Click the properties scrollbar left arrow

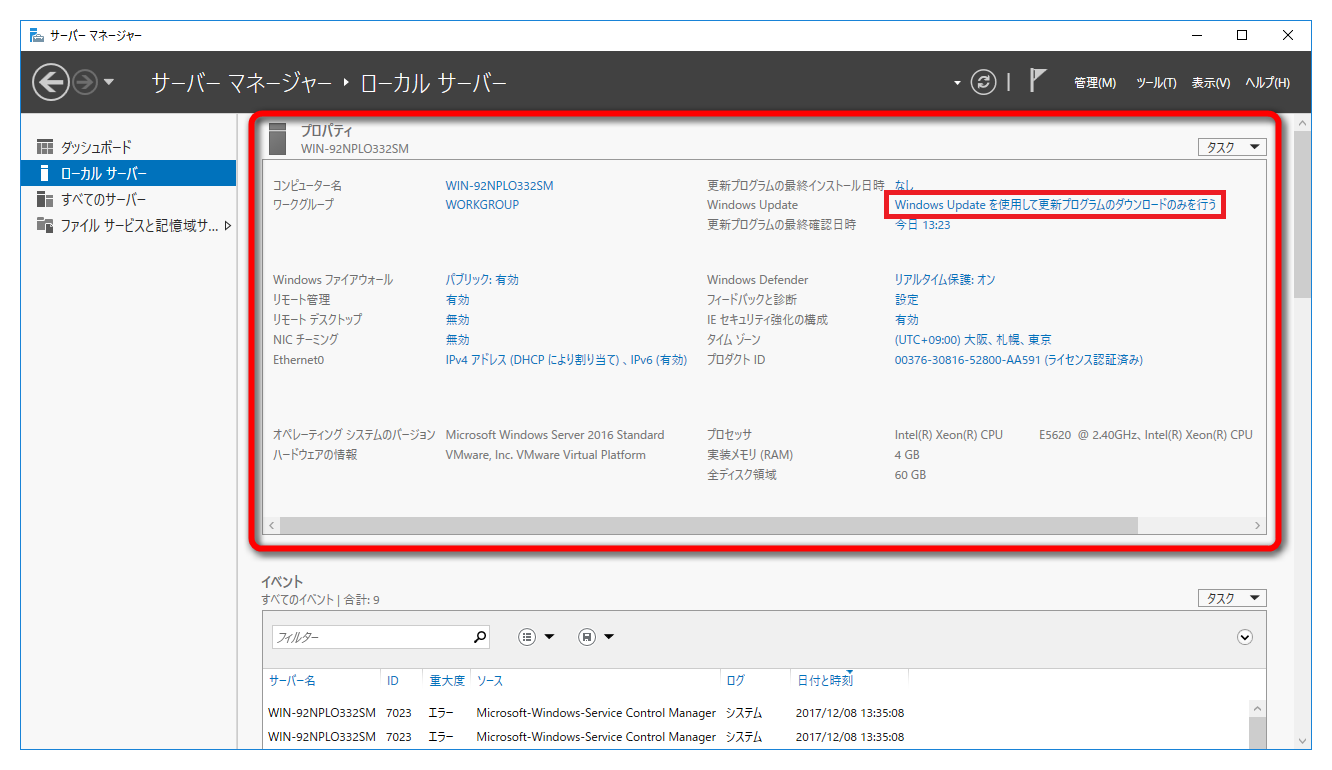tap(271, 525)
